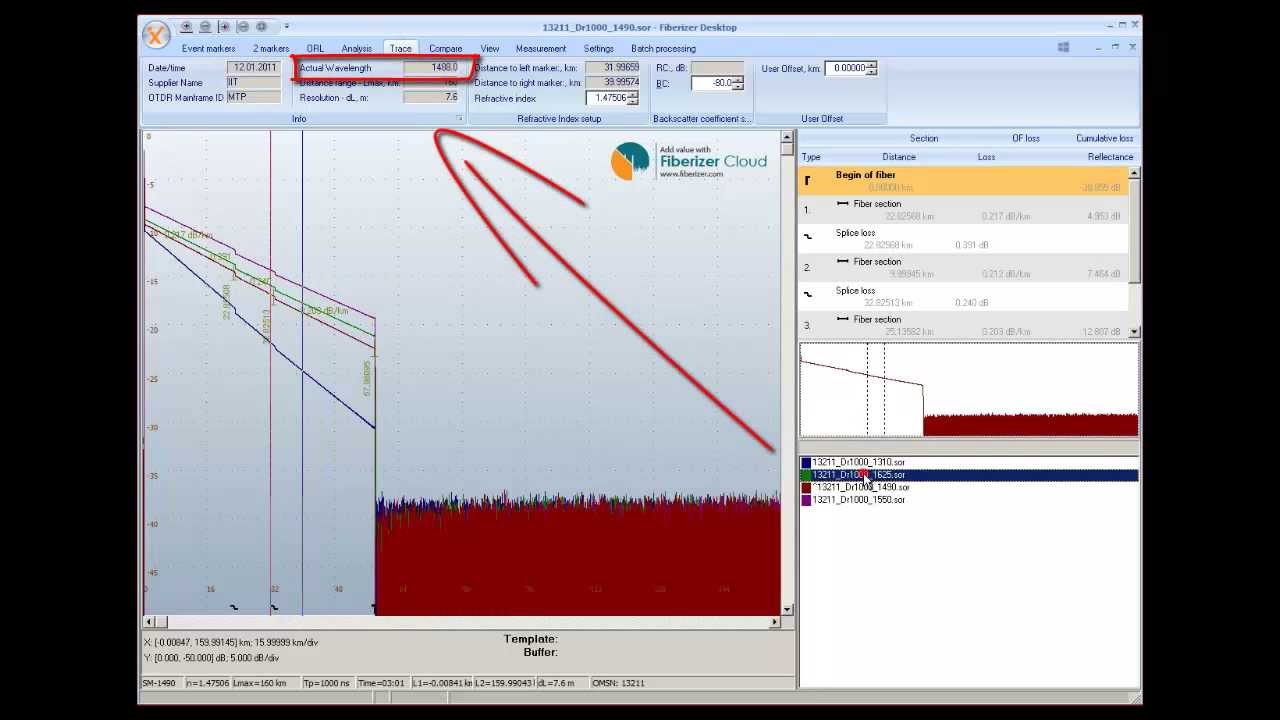1280x720 pixels.
Task: Click the event table scroll up arrow
Action: pos(1134,173)
